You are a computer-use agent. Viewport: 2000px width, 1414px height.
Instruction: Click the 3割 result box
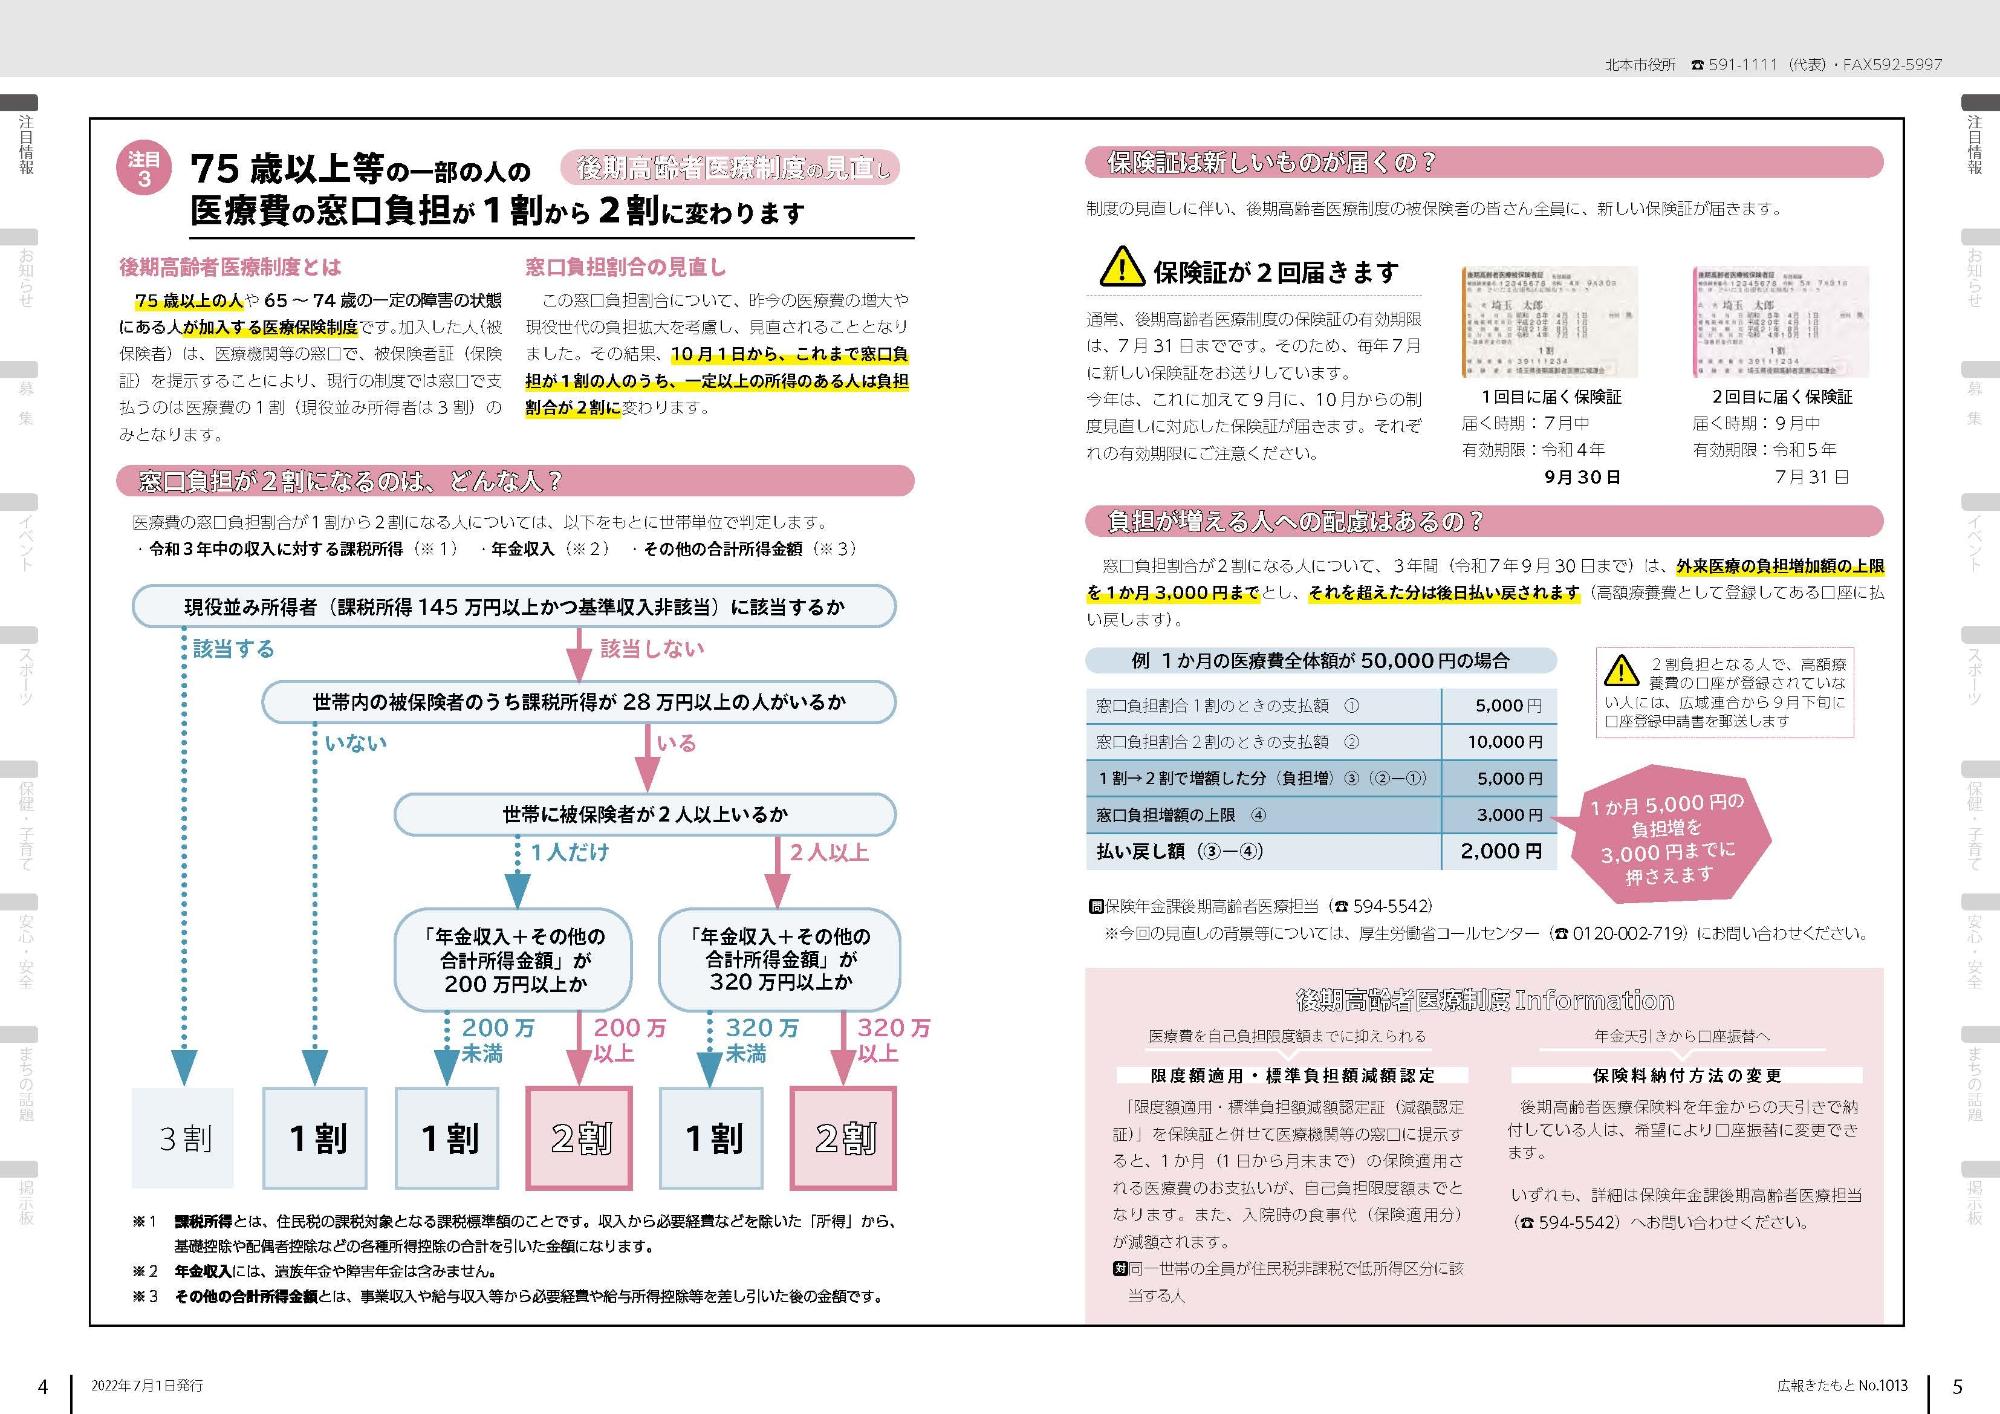(x=183, y=1138)
